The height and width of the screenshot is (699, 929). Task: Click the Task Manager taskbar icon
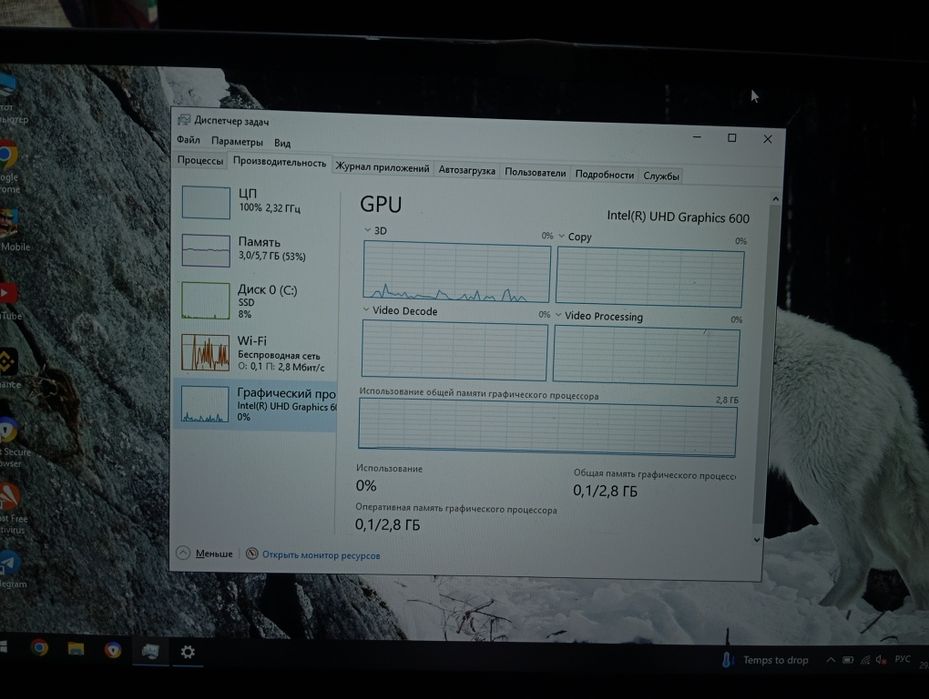pos(150,651)
